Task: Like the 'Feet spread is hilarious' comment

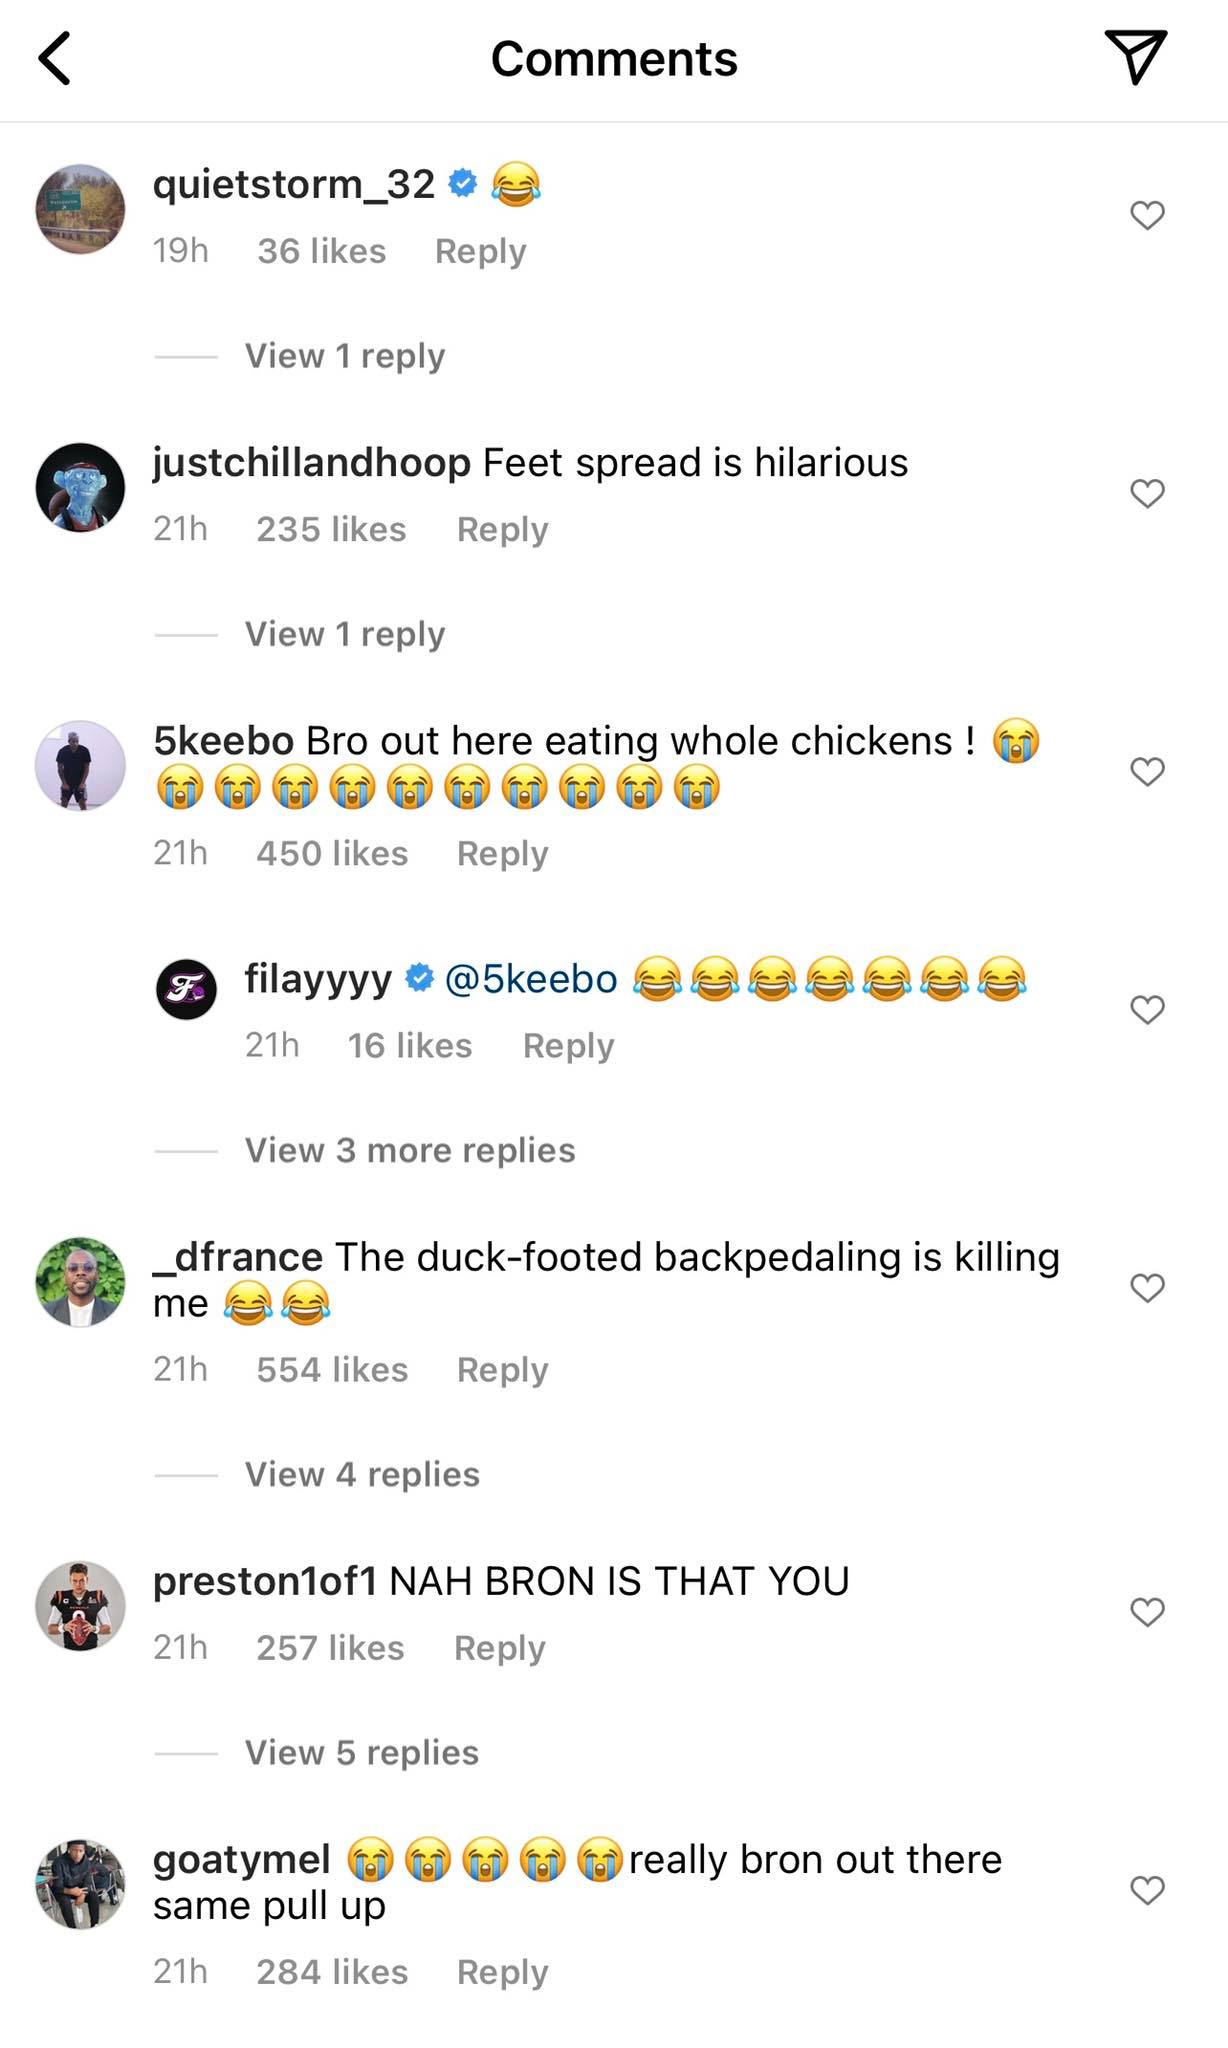Action: tap(1147, 493)
